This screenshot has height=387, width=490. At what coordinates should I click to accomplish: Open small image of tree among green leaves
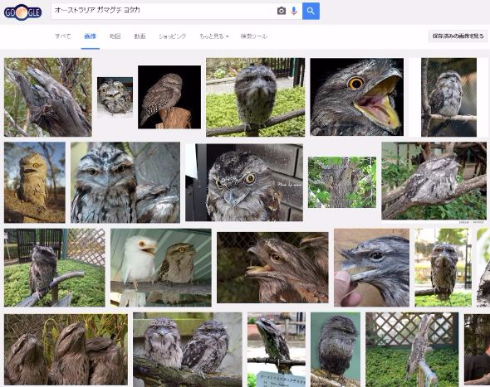[x=342, y=182]
